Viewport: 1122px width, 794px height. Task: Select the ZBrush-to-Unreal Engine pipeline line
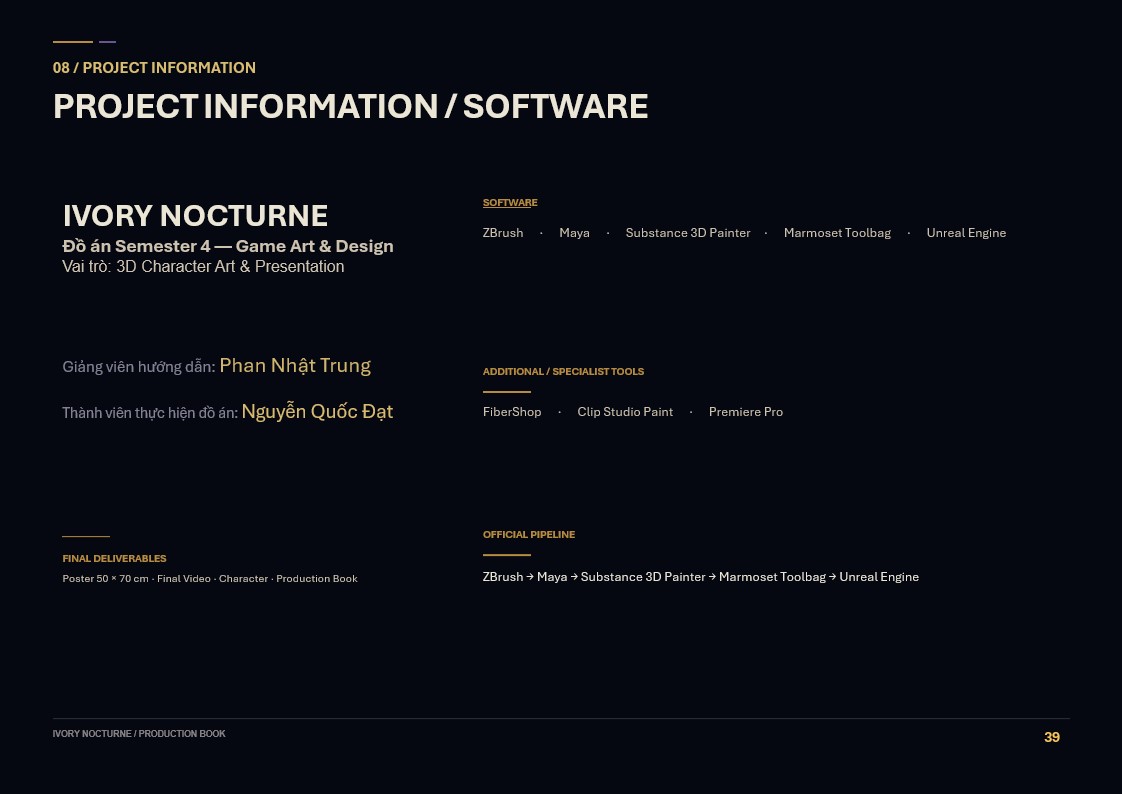[701, 577]
